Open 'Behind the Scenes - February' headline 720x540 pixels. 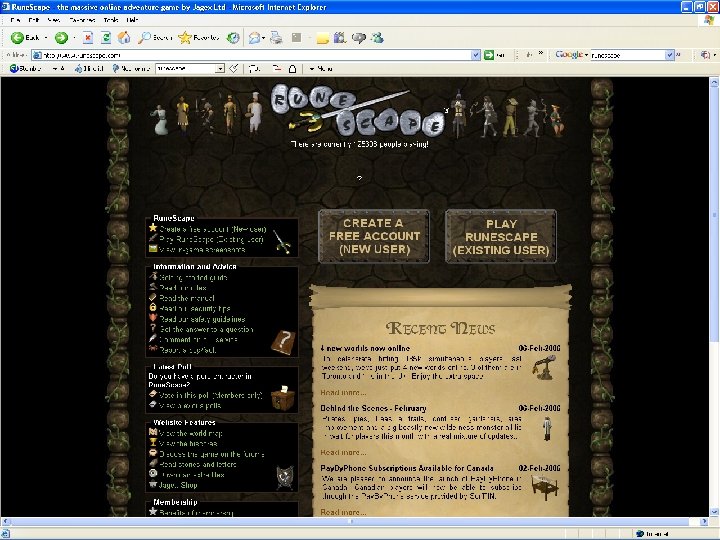(373, 408)
